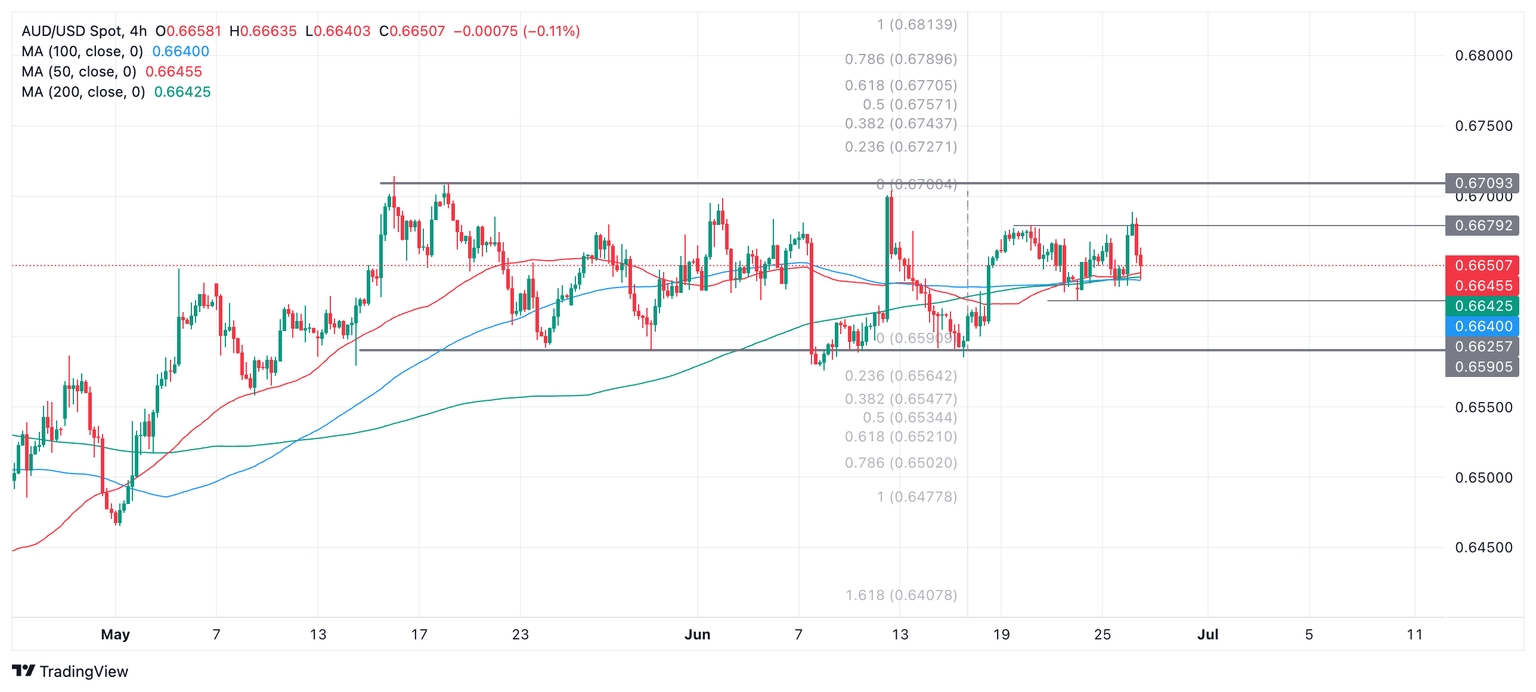Screen dimensions: 1536x692
Task: Click the 0.68000 price axis tick
Action: [x=1483, y=56]
